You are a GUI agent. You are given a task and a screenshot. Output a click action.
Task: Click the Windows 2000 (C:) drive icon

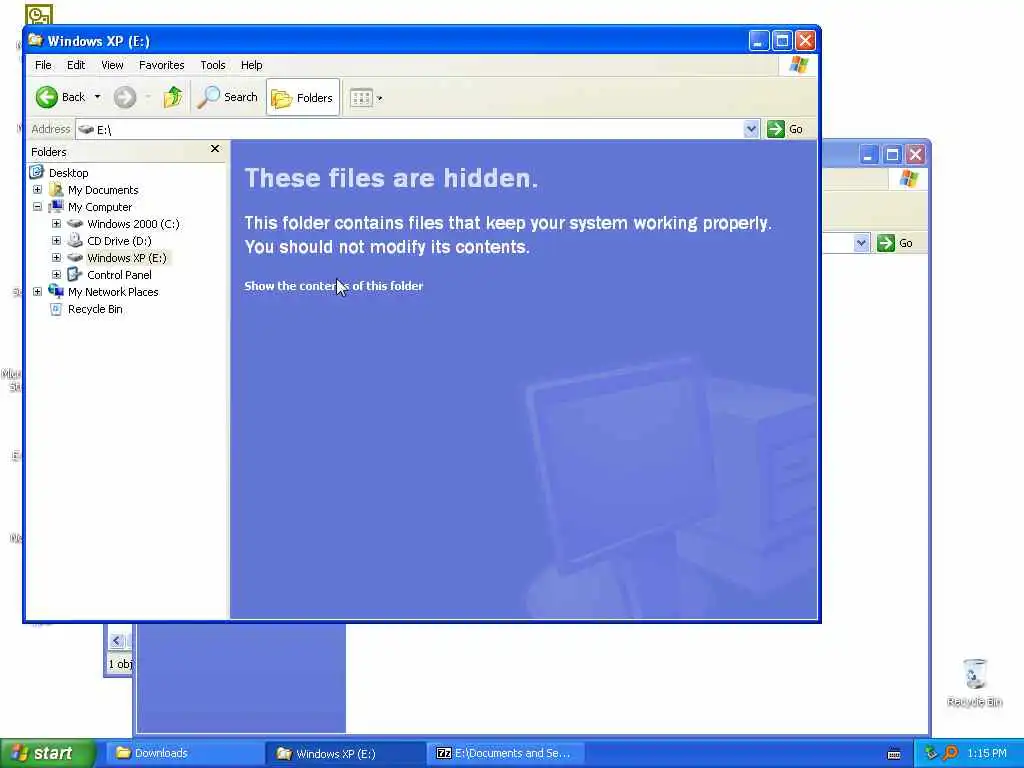click(75, 223)
